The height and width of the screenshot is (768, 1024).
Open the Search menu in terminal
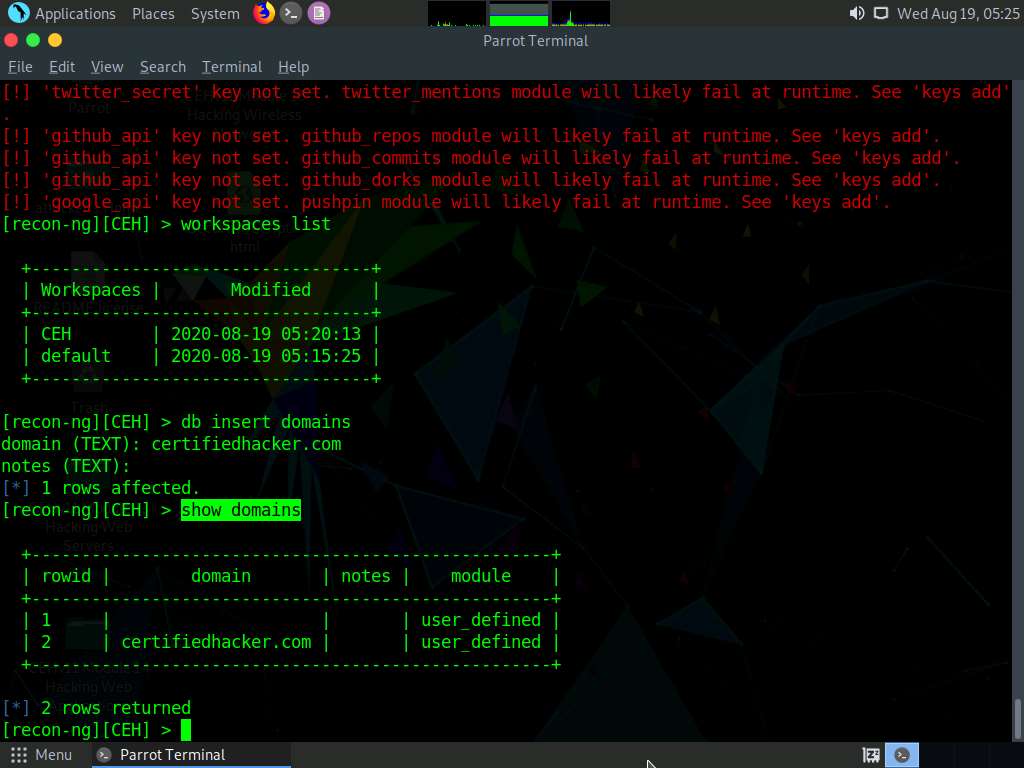coord(163,67)
